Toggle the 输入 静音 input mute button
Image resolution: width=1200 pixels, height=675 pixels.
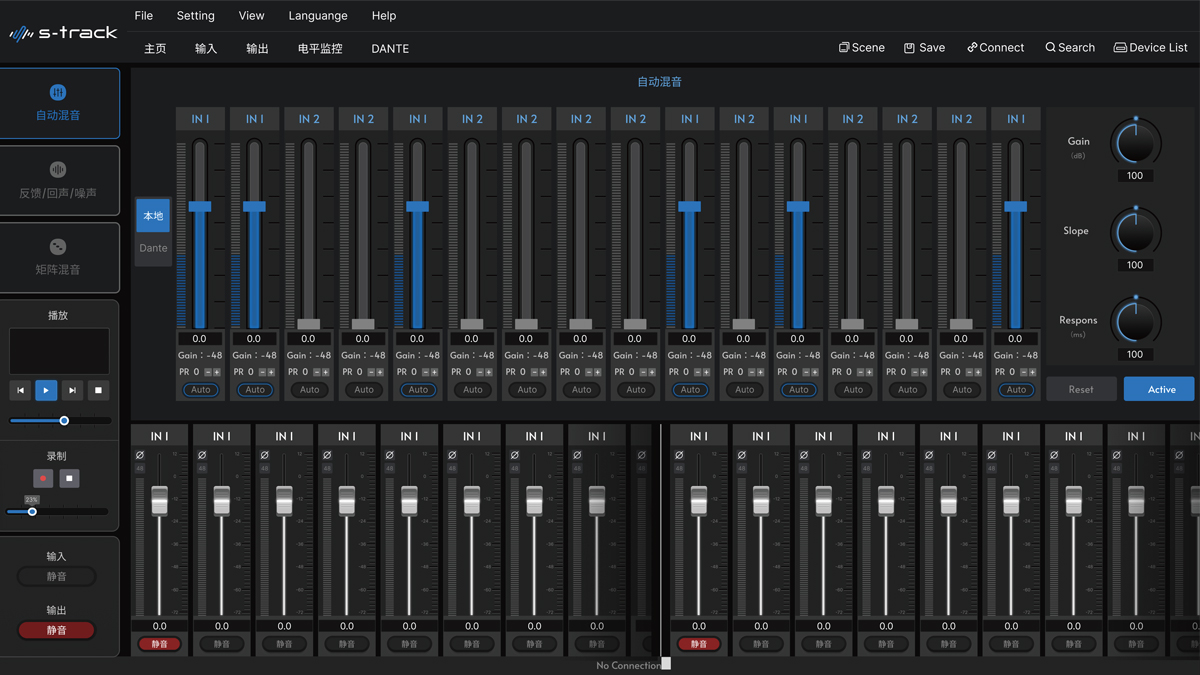[57, 577]
